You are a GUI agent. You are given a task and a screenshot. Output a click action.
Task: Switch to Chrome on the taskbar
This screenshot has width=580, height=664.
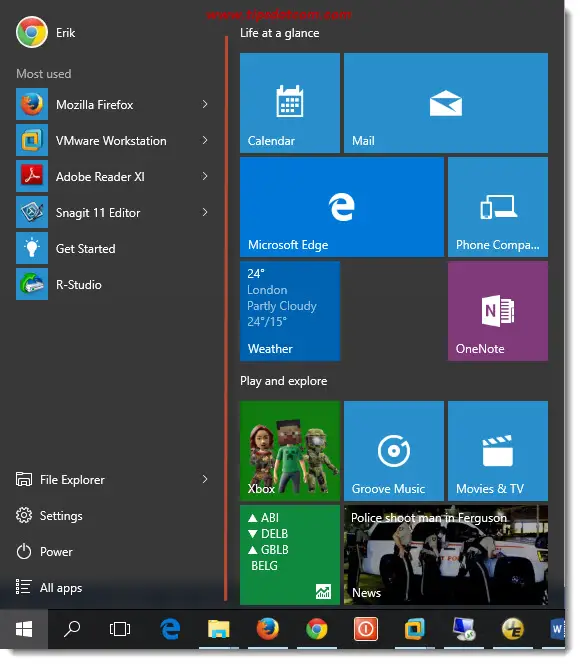coord(317,629)
